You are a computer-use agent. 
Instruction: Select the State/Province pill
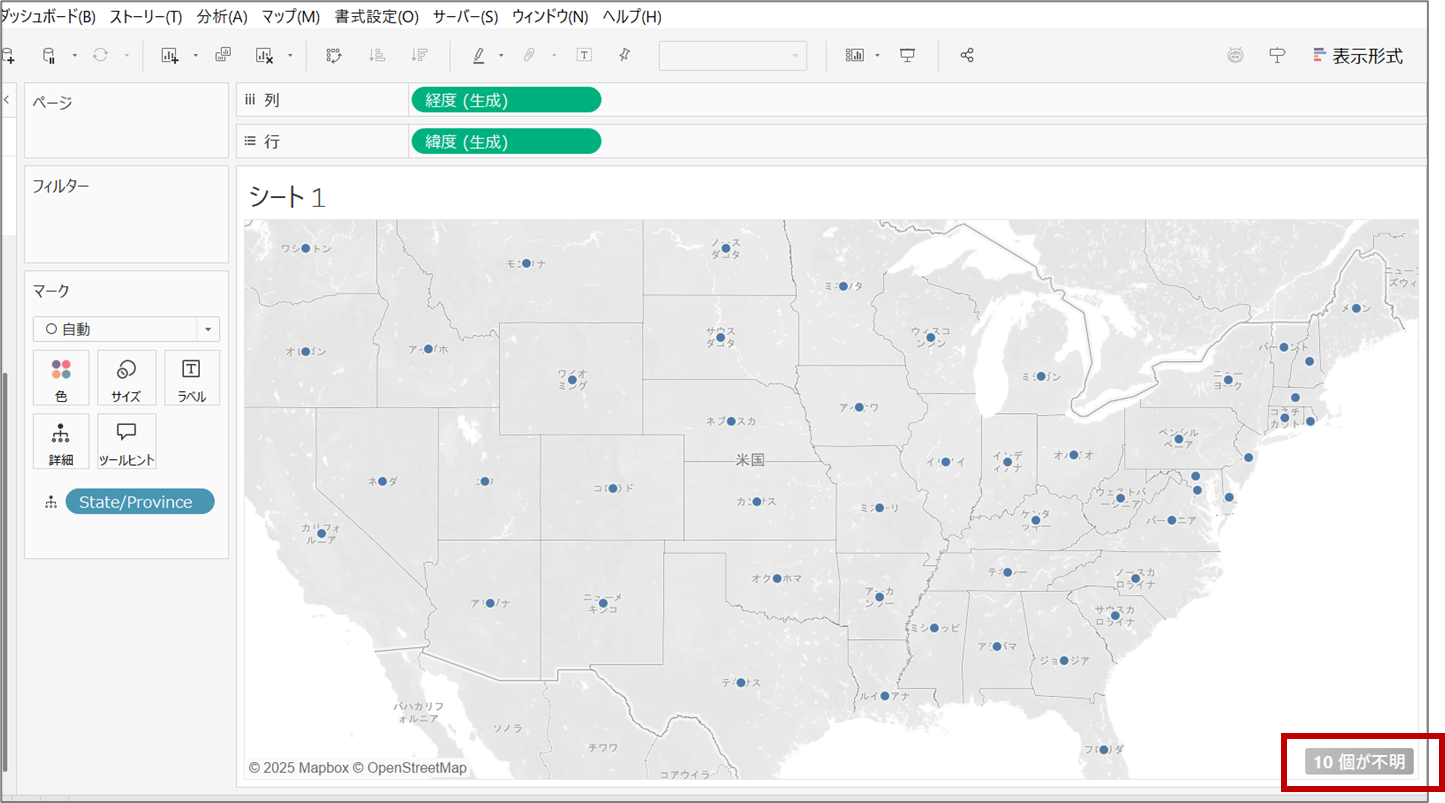[x=140, y=502]
